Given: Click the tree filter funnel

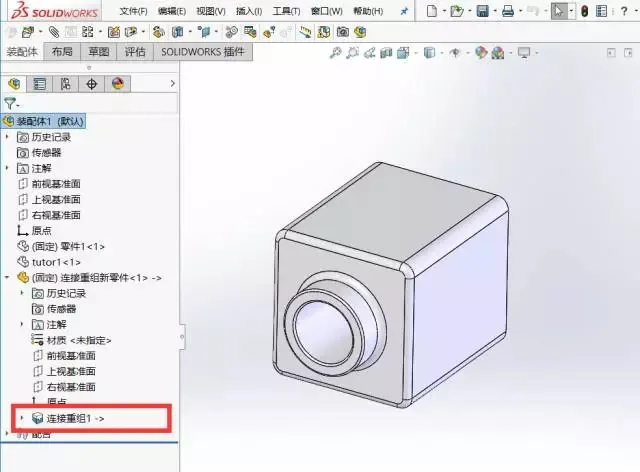Looking at the screenshot, I should coord(10,103).
